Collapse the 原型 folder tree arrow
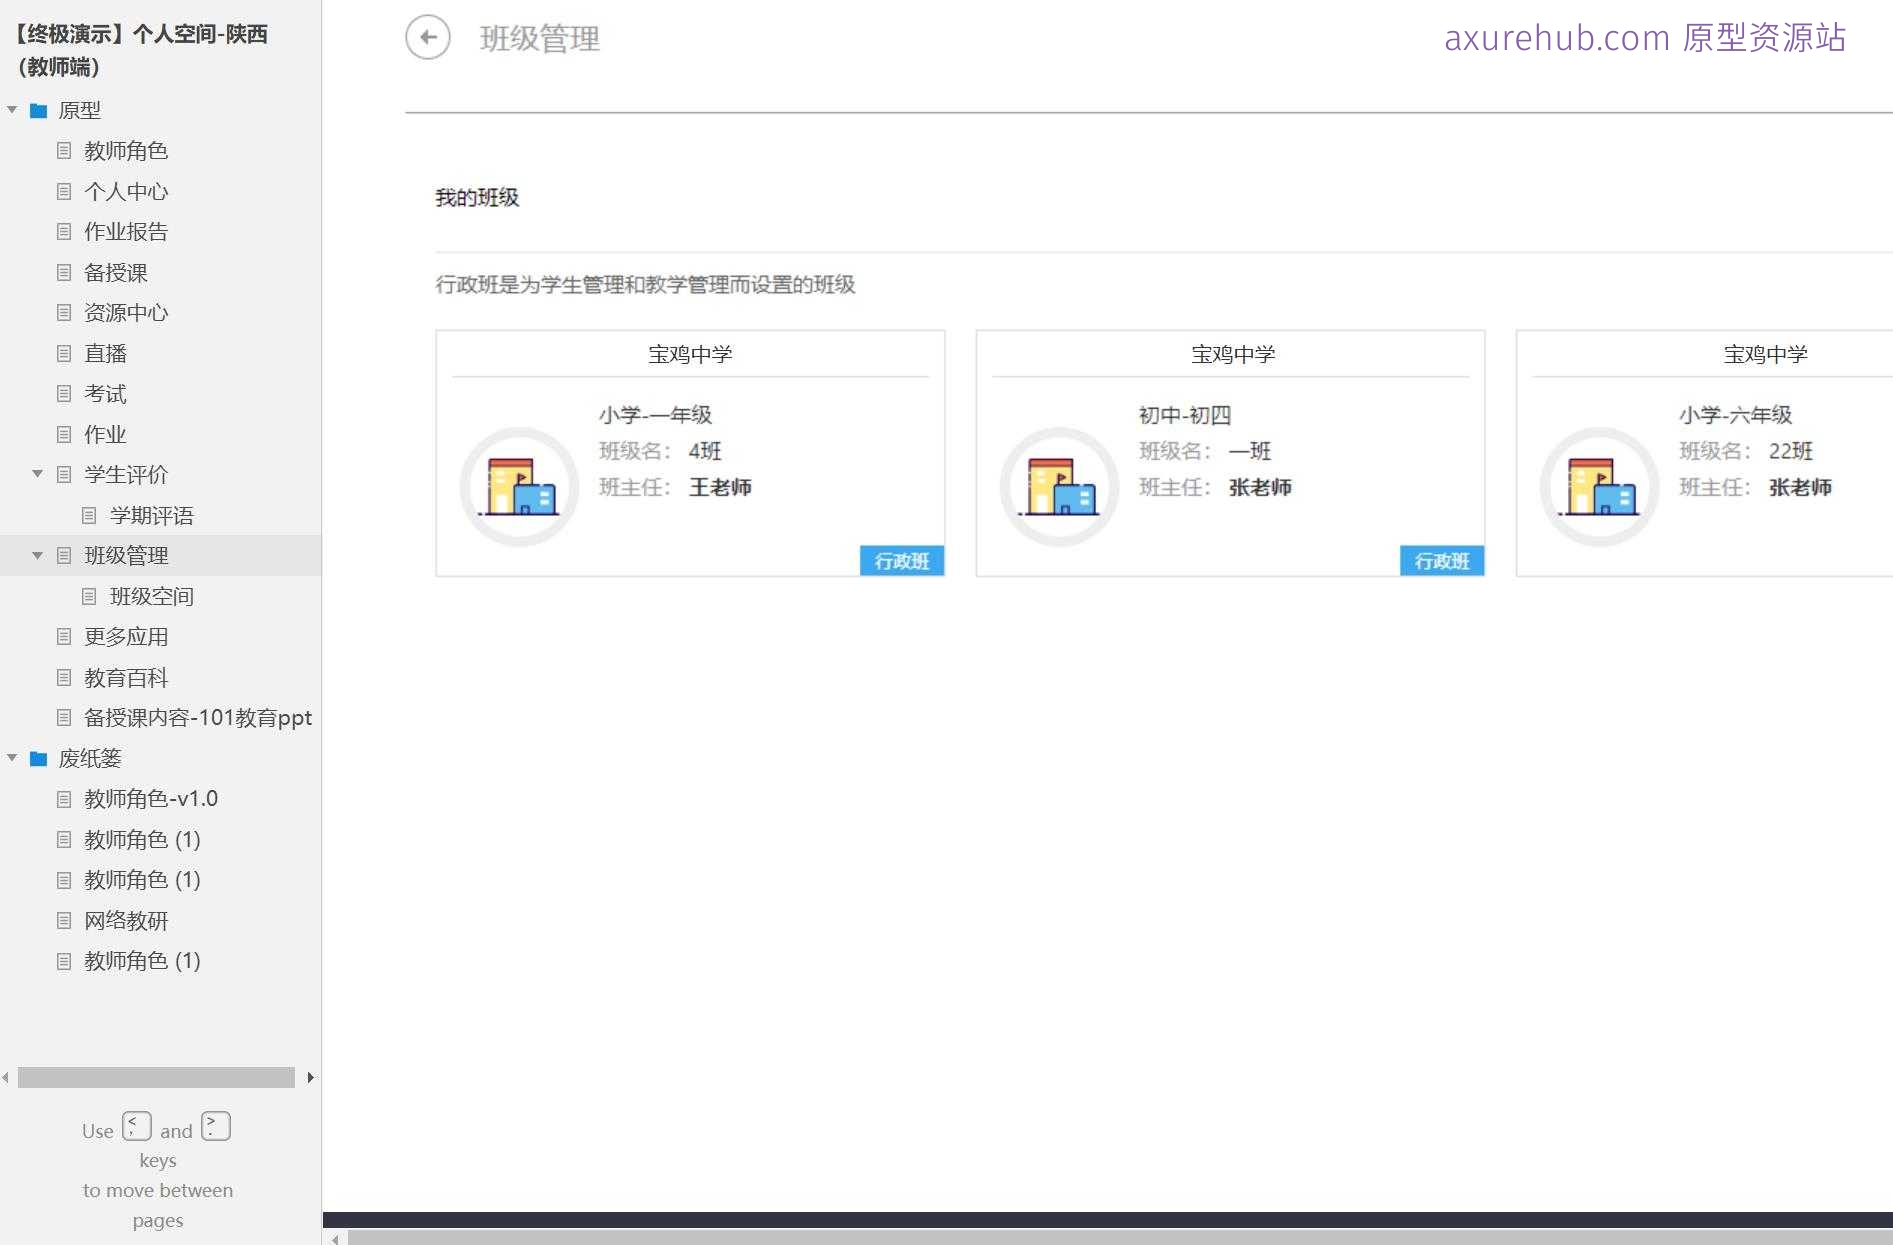 tap(12, 110)
